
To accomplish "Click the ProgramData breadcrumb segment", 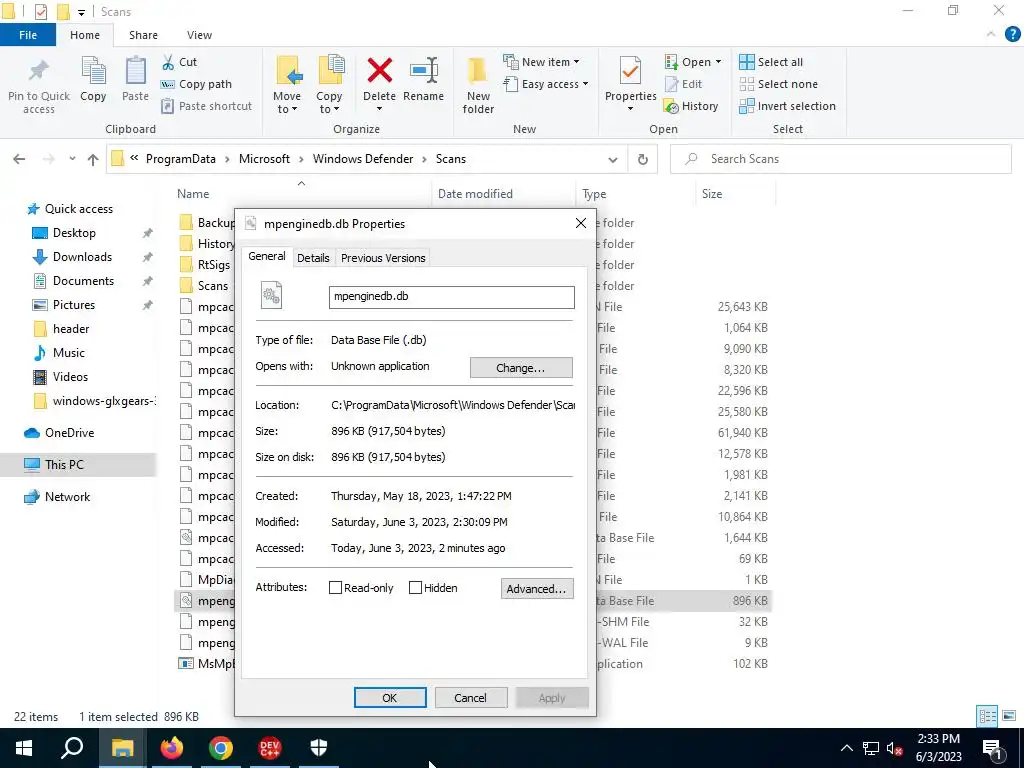I will [x=181, y=159].
